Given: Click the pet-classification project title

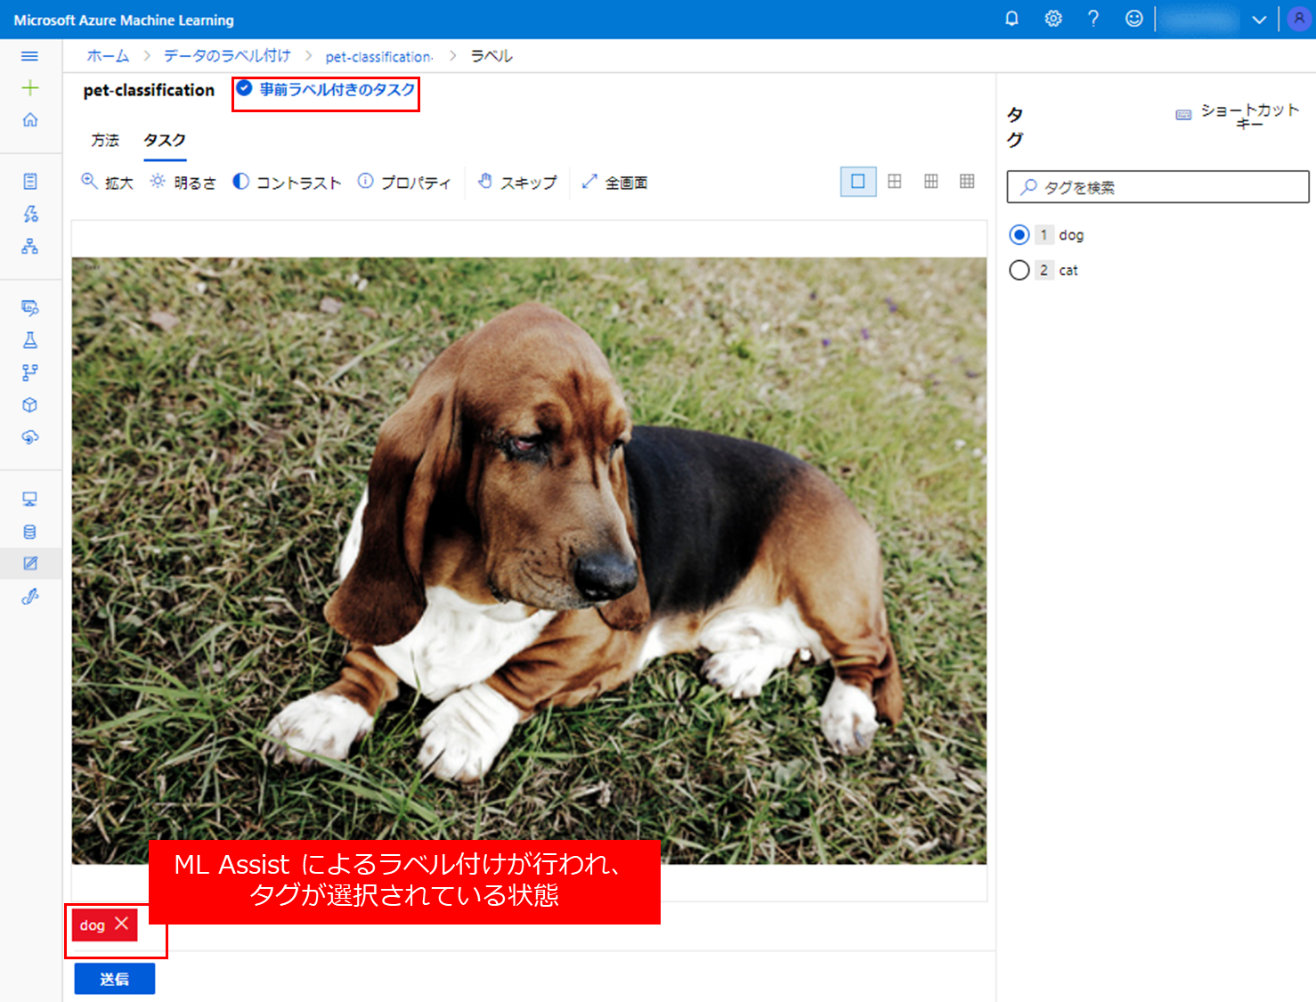Looking at the screenshot, I should pyautogui.click(x=149, y=90).
